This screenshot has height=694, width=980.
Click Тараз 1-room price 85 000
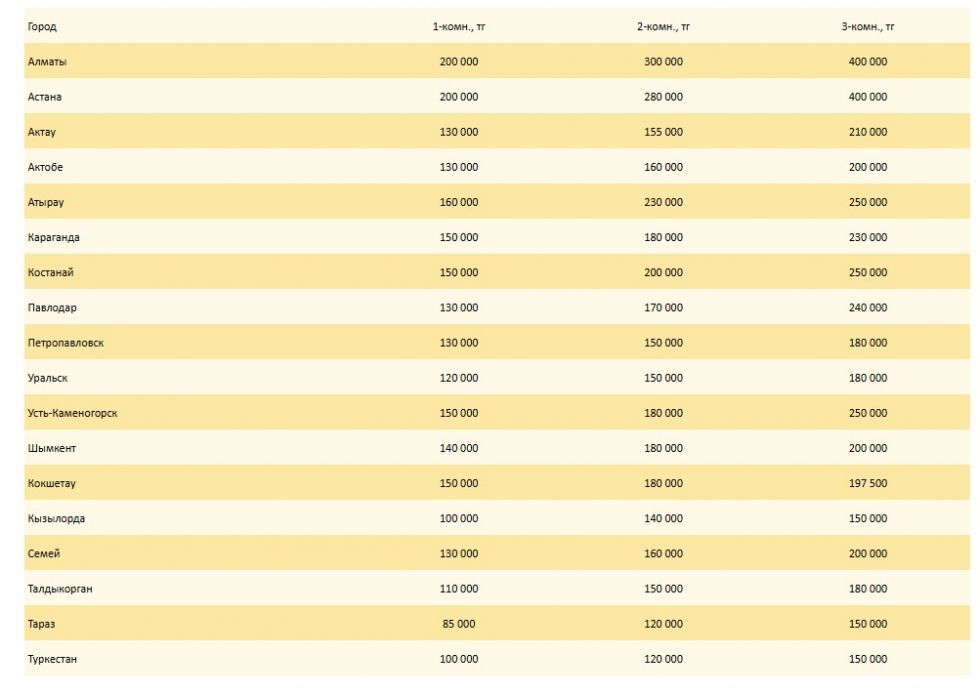[x=459, y=624]
